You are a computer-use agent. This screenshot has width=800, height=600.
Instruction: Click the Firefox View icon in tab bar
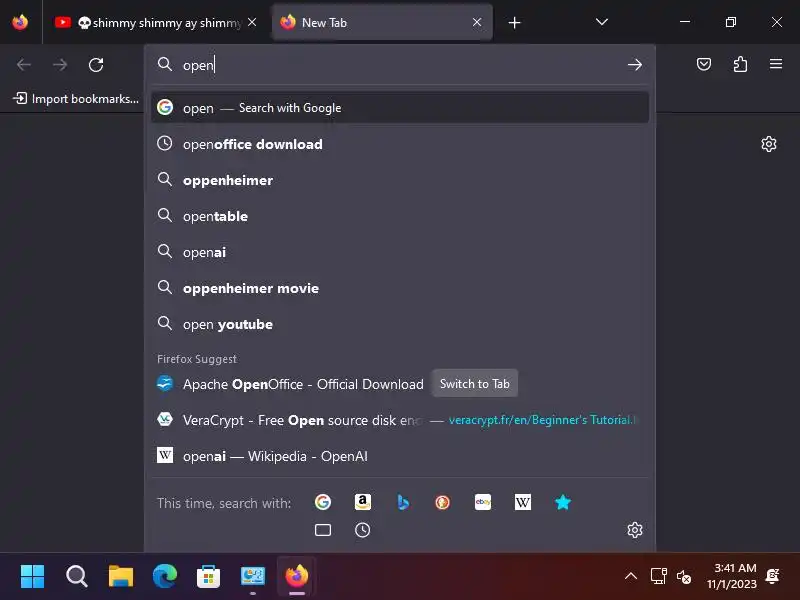[20, 22]
